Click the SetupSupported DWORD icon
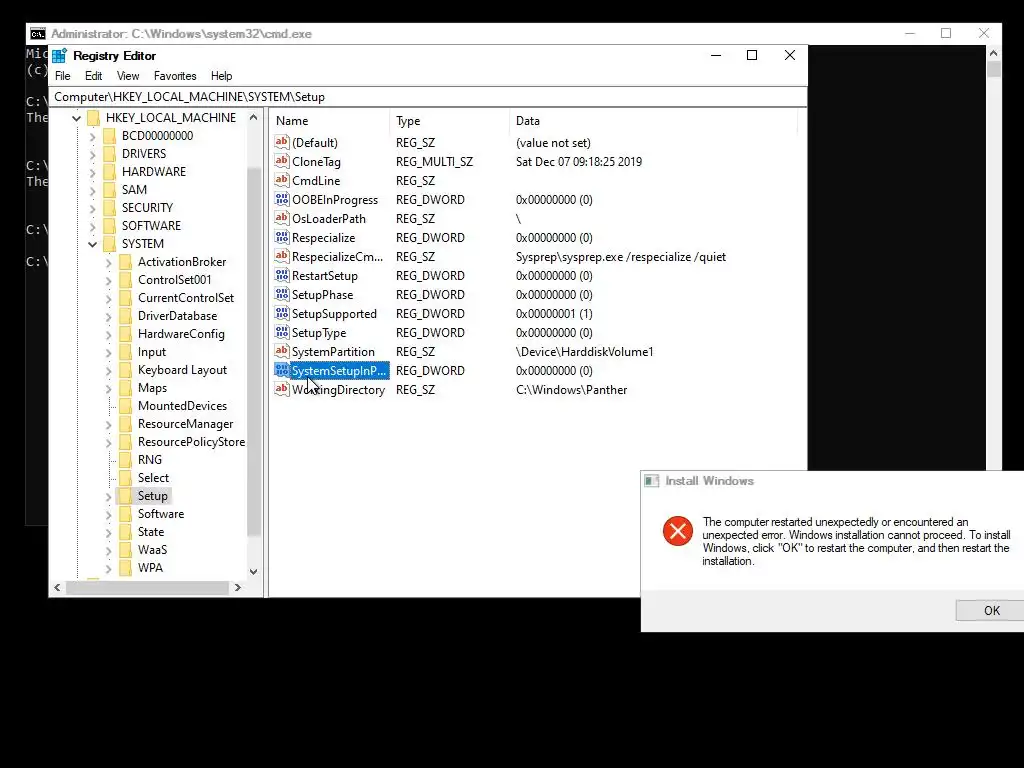Screen dimensions: 1024x768 (281, 313)
